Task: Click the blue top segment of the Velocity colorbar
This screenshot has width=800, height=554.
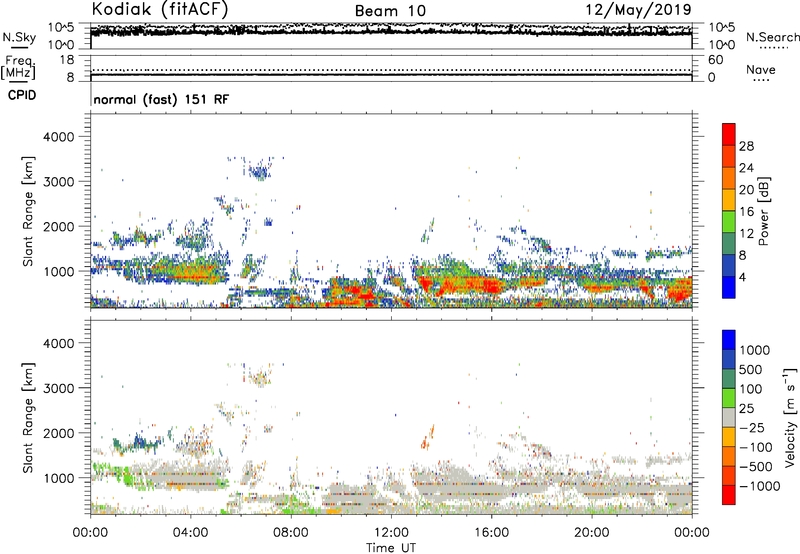Action: tap(729, 340)
